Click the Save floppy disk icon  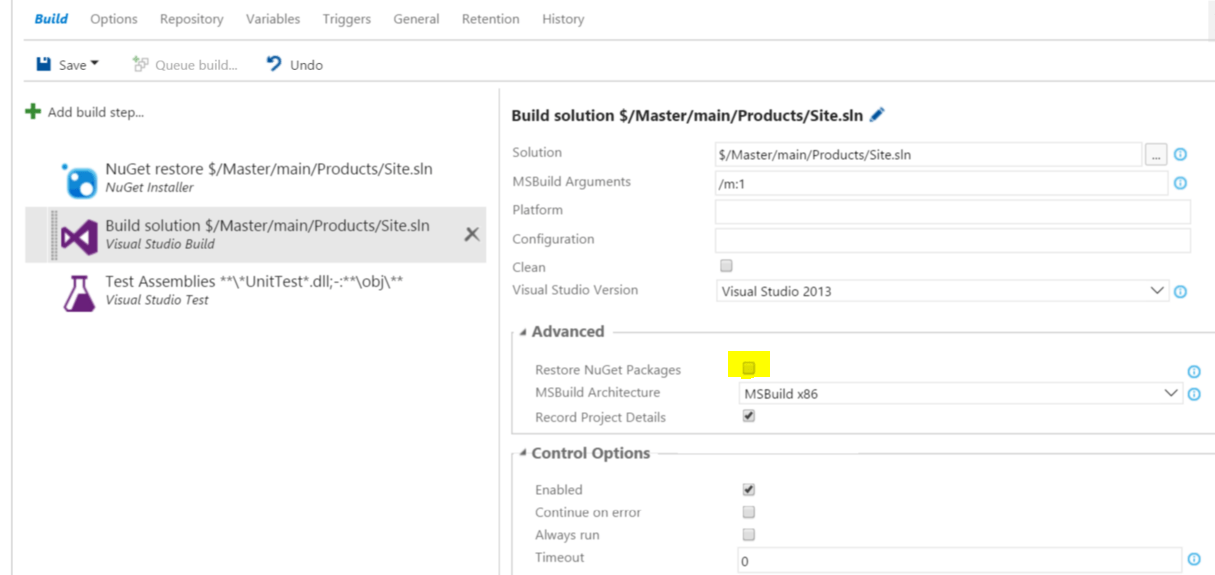pyautogui.click(x=44, y=64)
